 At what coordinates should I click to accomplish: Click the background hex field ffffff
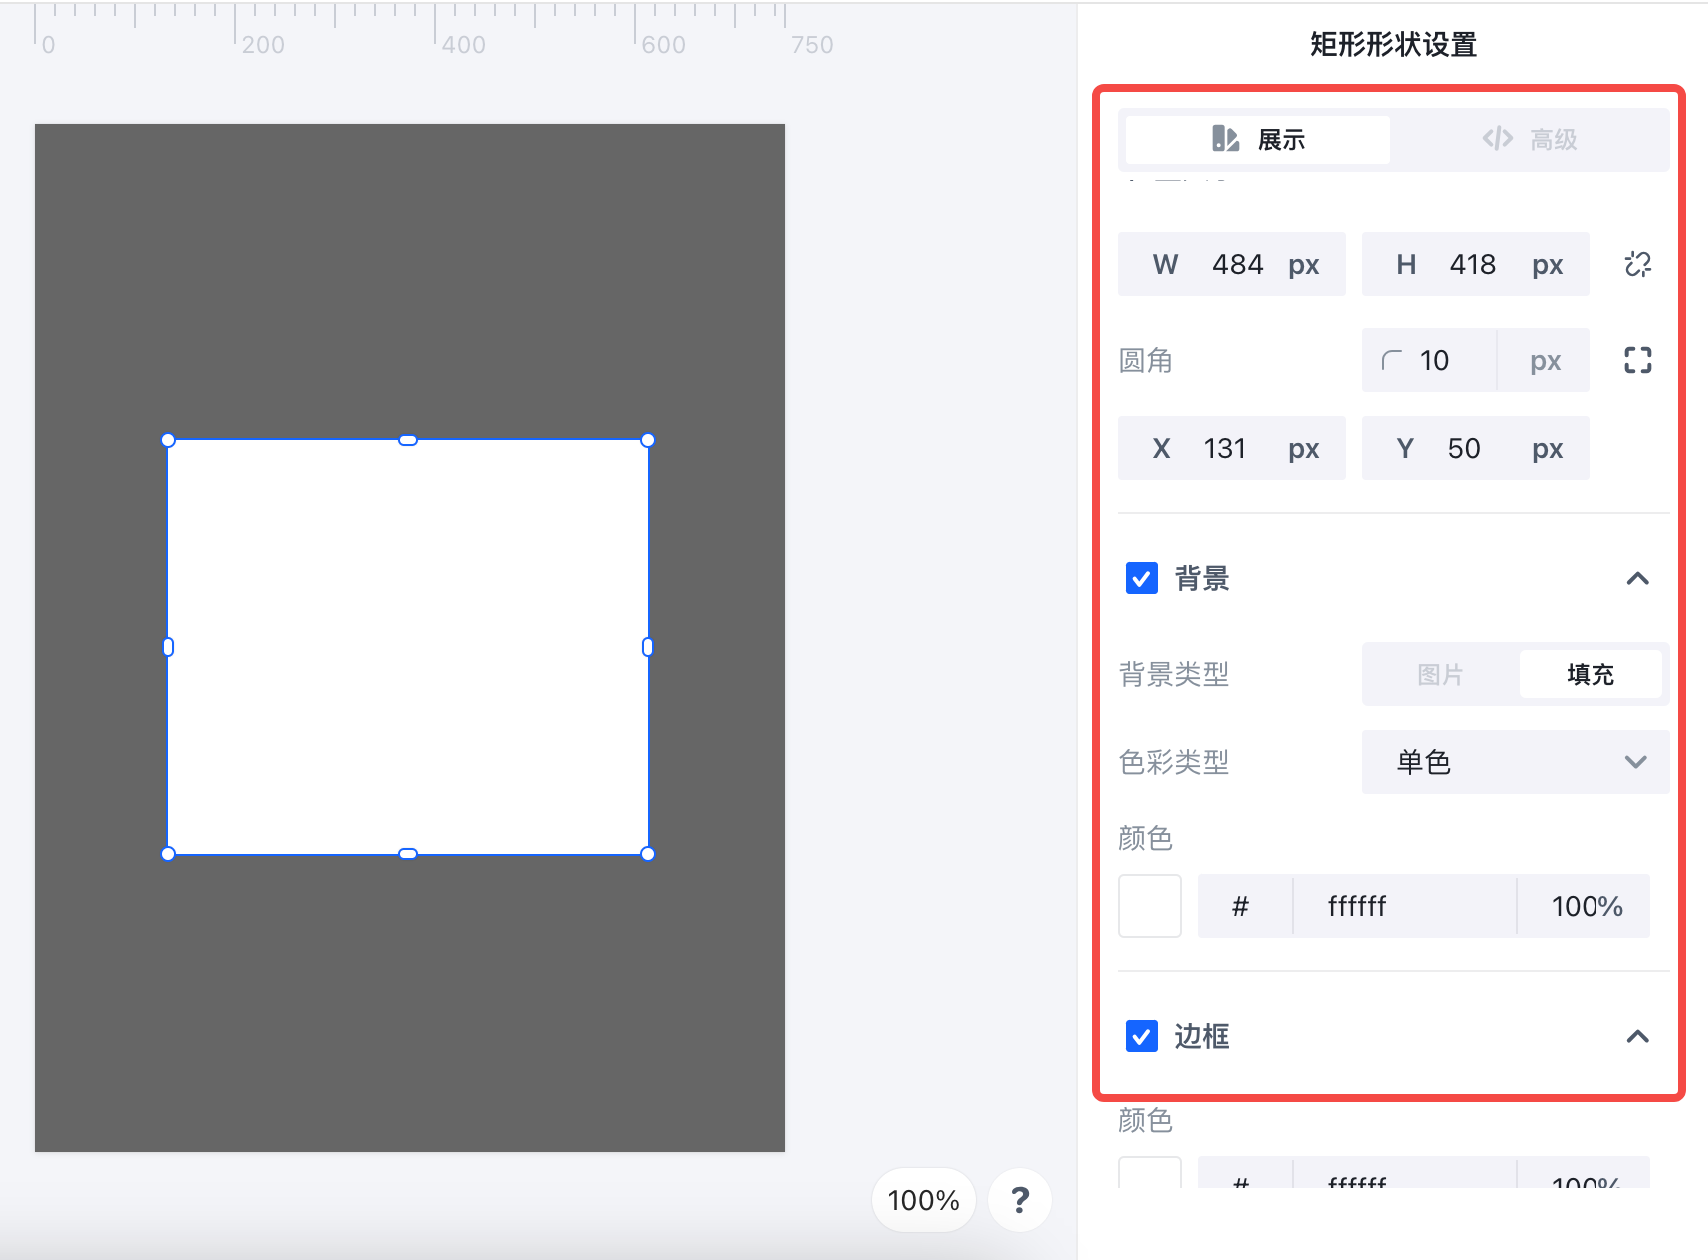point(1405,906)
